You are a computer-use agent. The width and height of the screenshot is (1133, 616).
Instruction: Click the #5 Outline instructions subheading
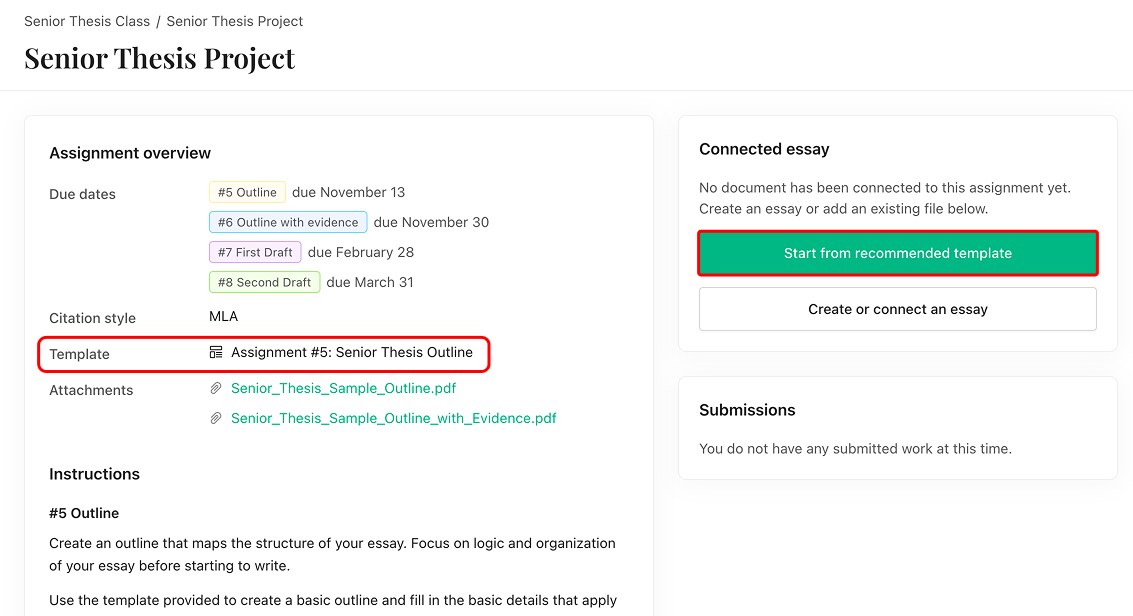point(84,513)
